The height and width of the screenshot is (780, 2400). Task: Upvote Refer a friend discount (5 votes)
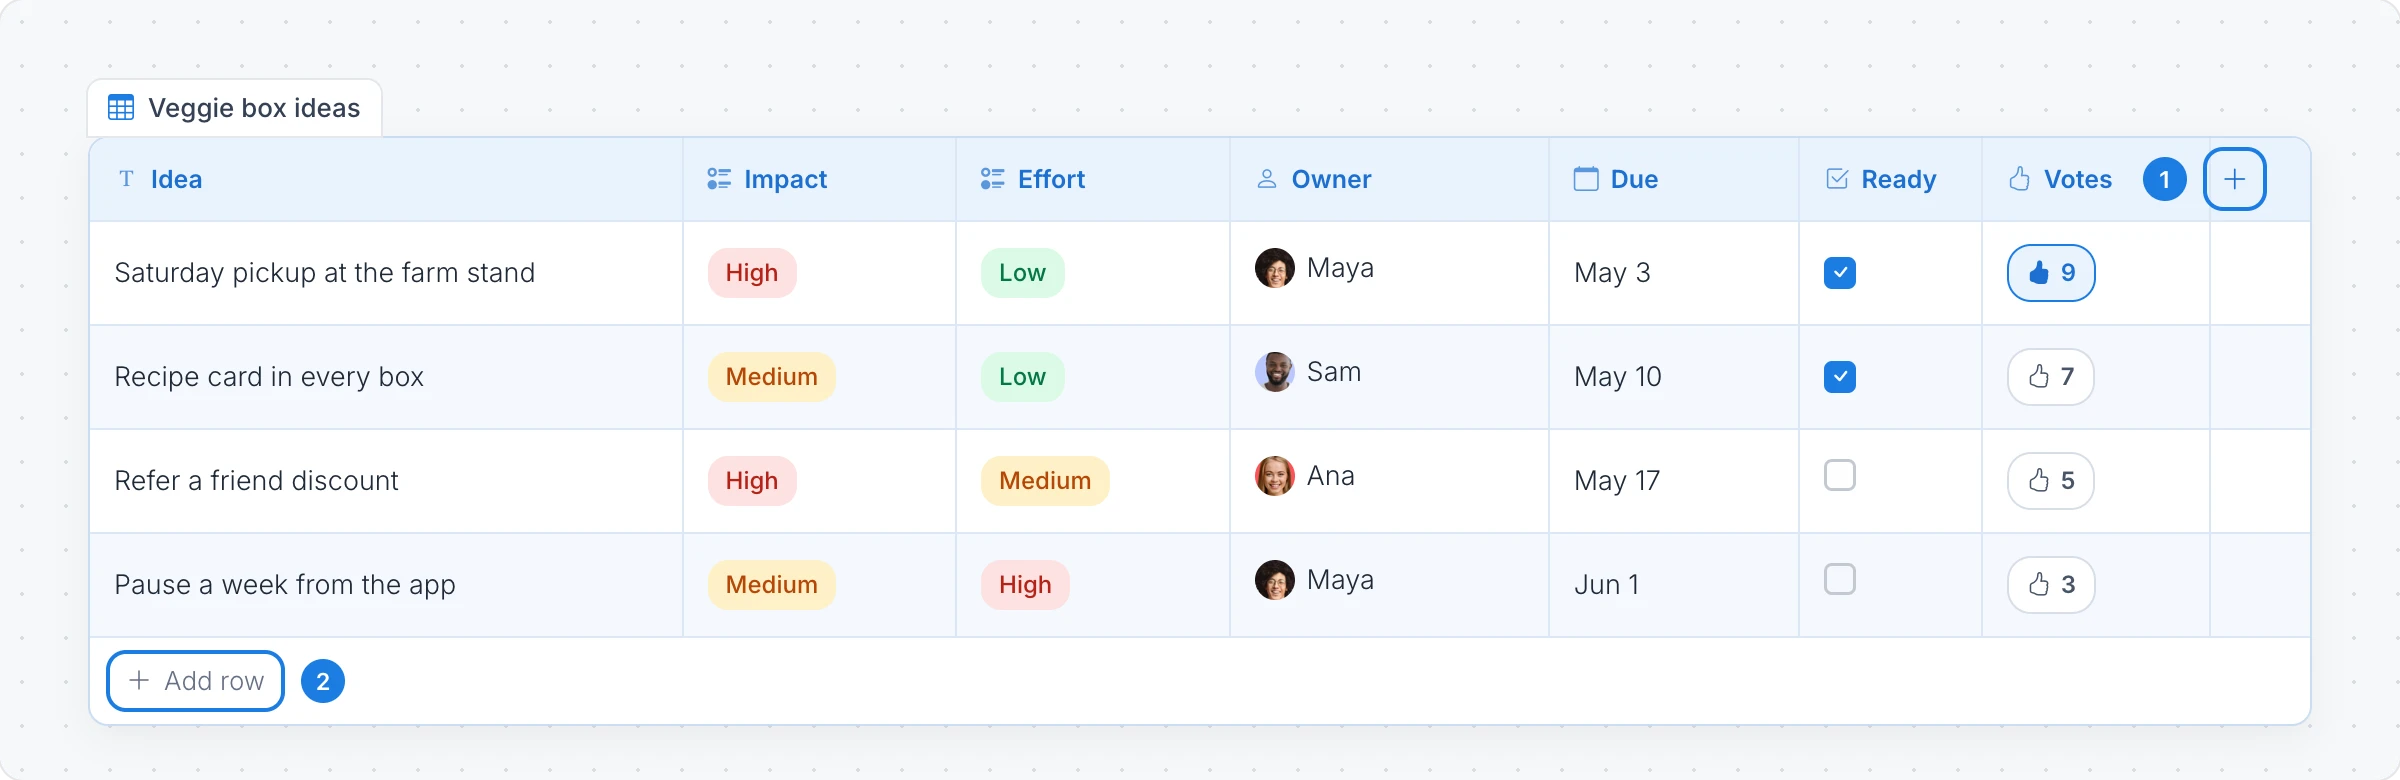click(x=2051, y=481)
